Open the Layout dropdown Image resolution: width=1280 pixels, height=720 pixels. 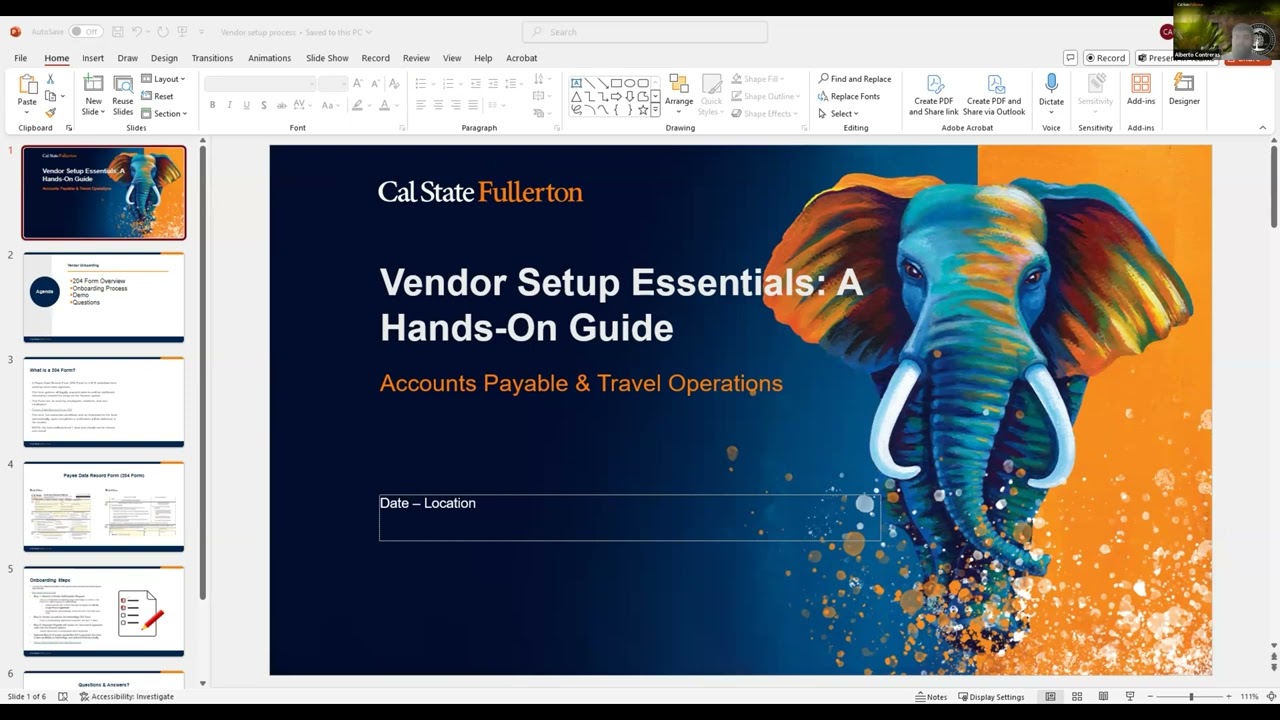pyautogui.click(x=163, y=79)
